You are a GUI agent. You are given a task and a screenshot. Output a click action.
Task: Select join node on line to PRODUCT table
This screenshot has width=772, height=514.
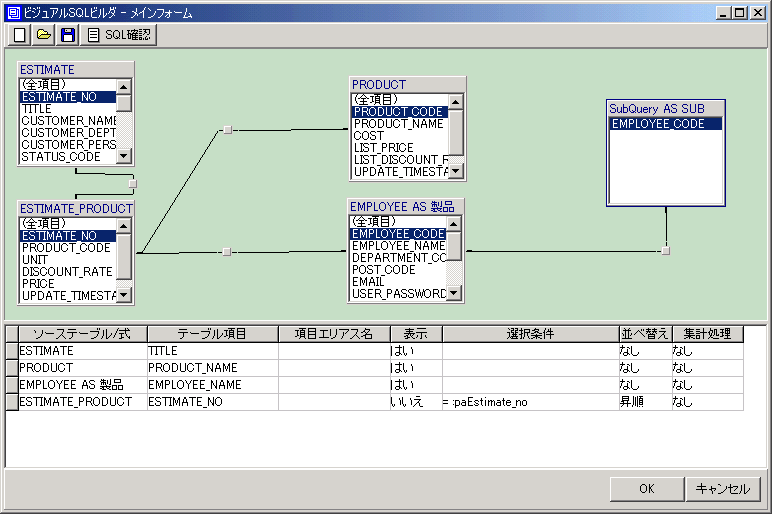point(228,130)
